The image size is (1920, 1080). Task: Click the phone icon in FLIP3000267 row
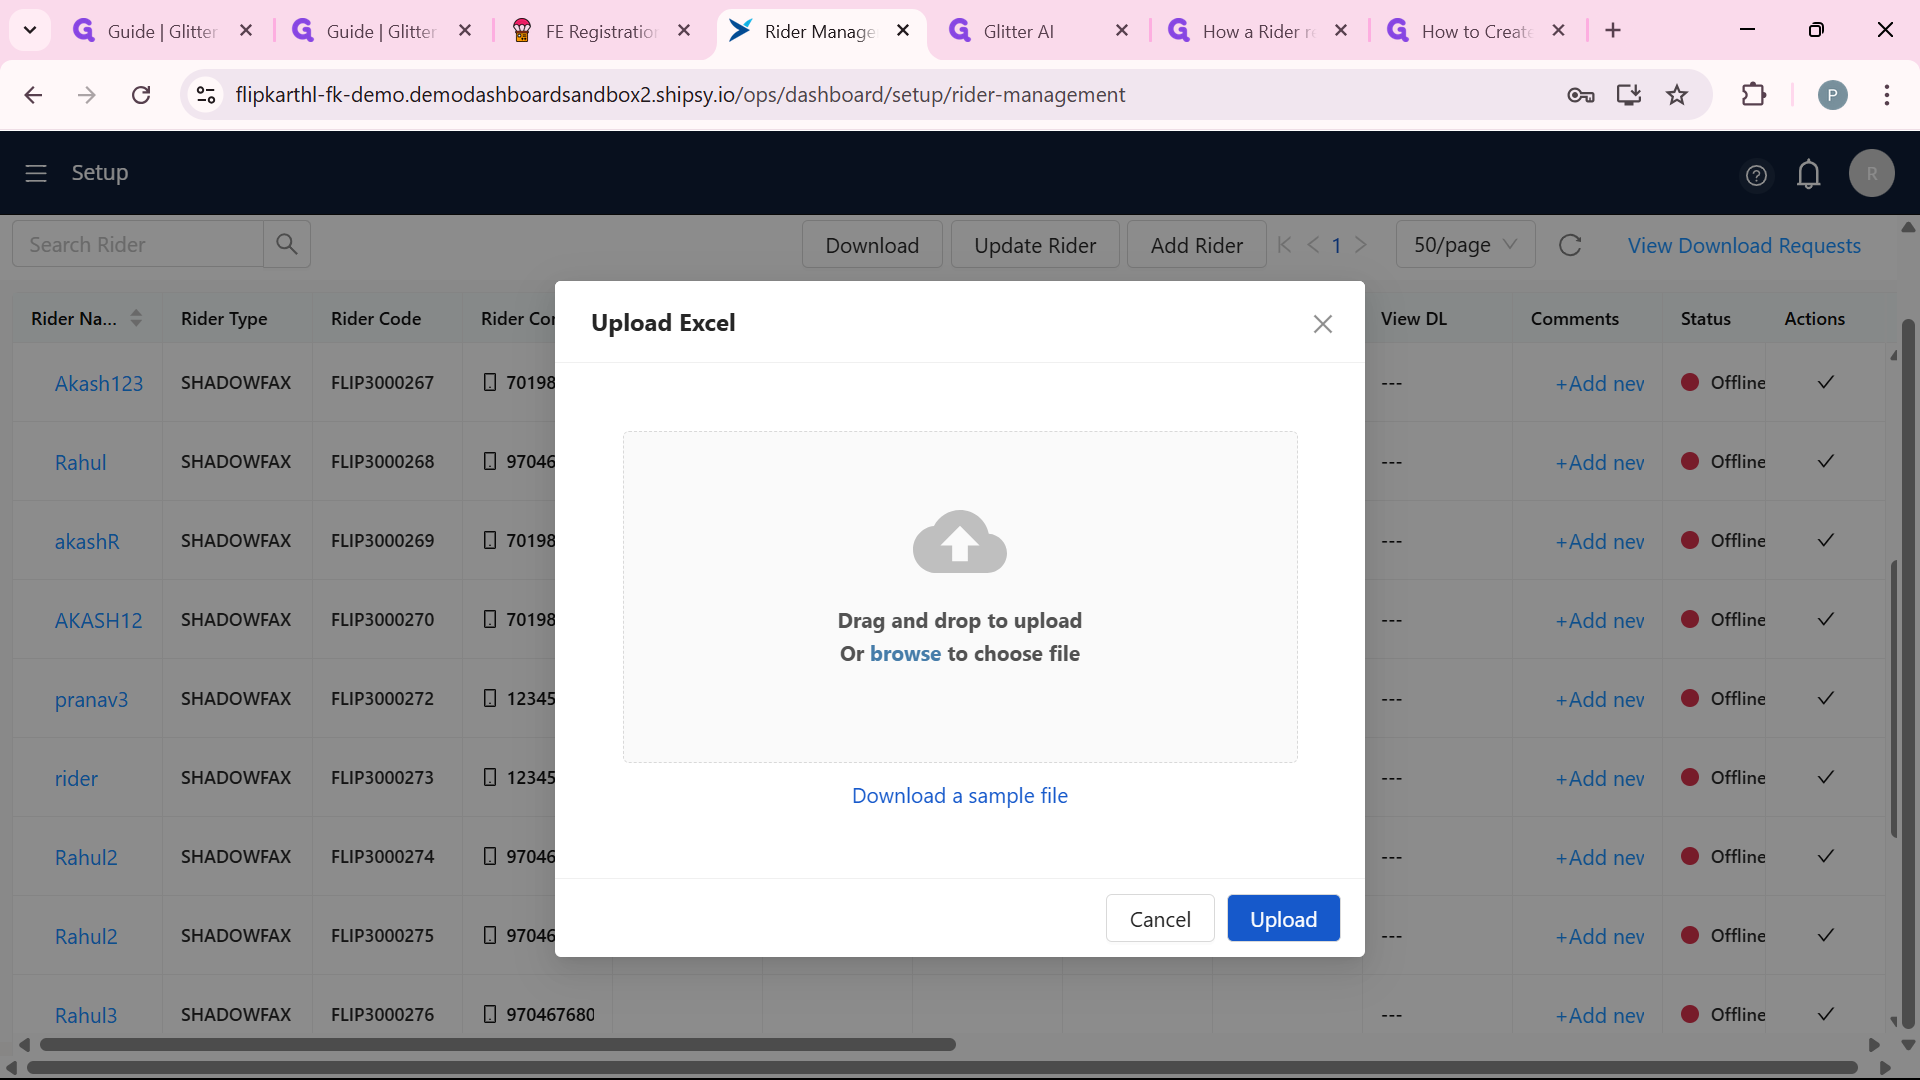(x=490, y=383)
